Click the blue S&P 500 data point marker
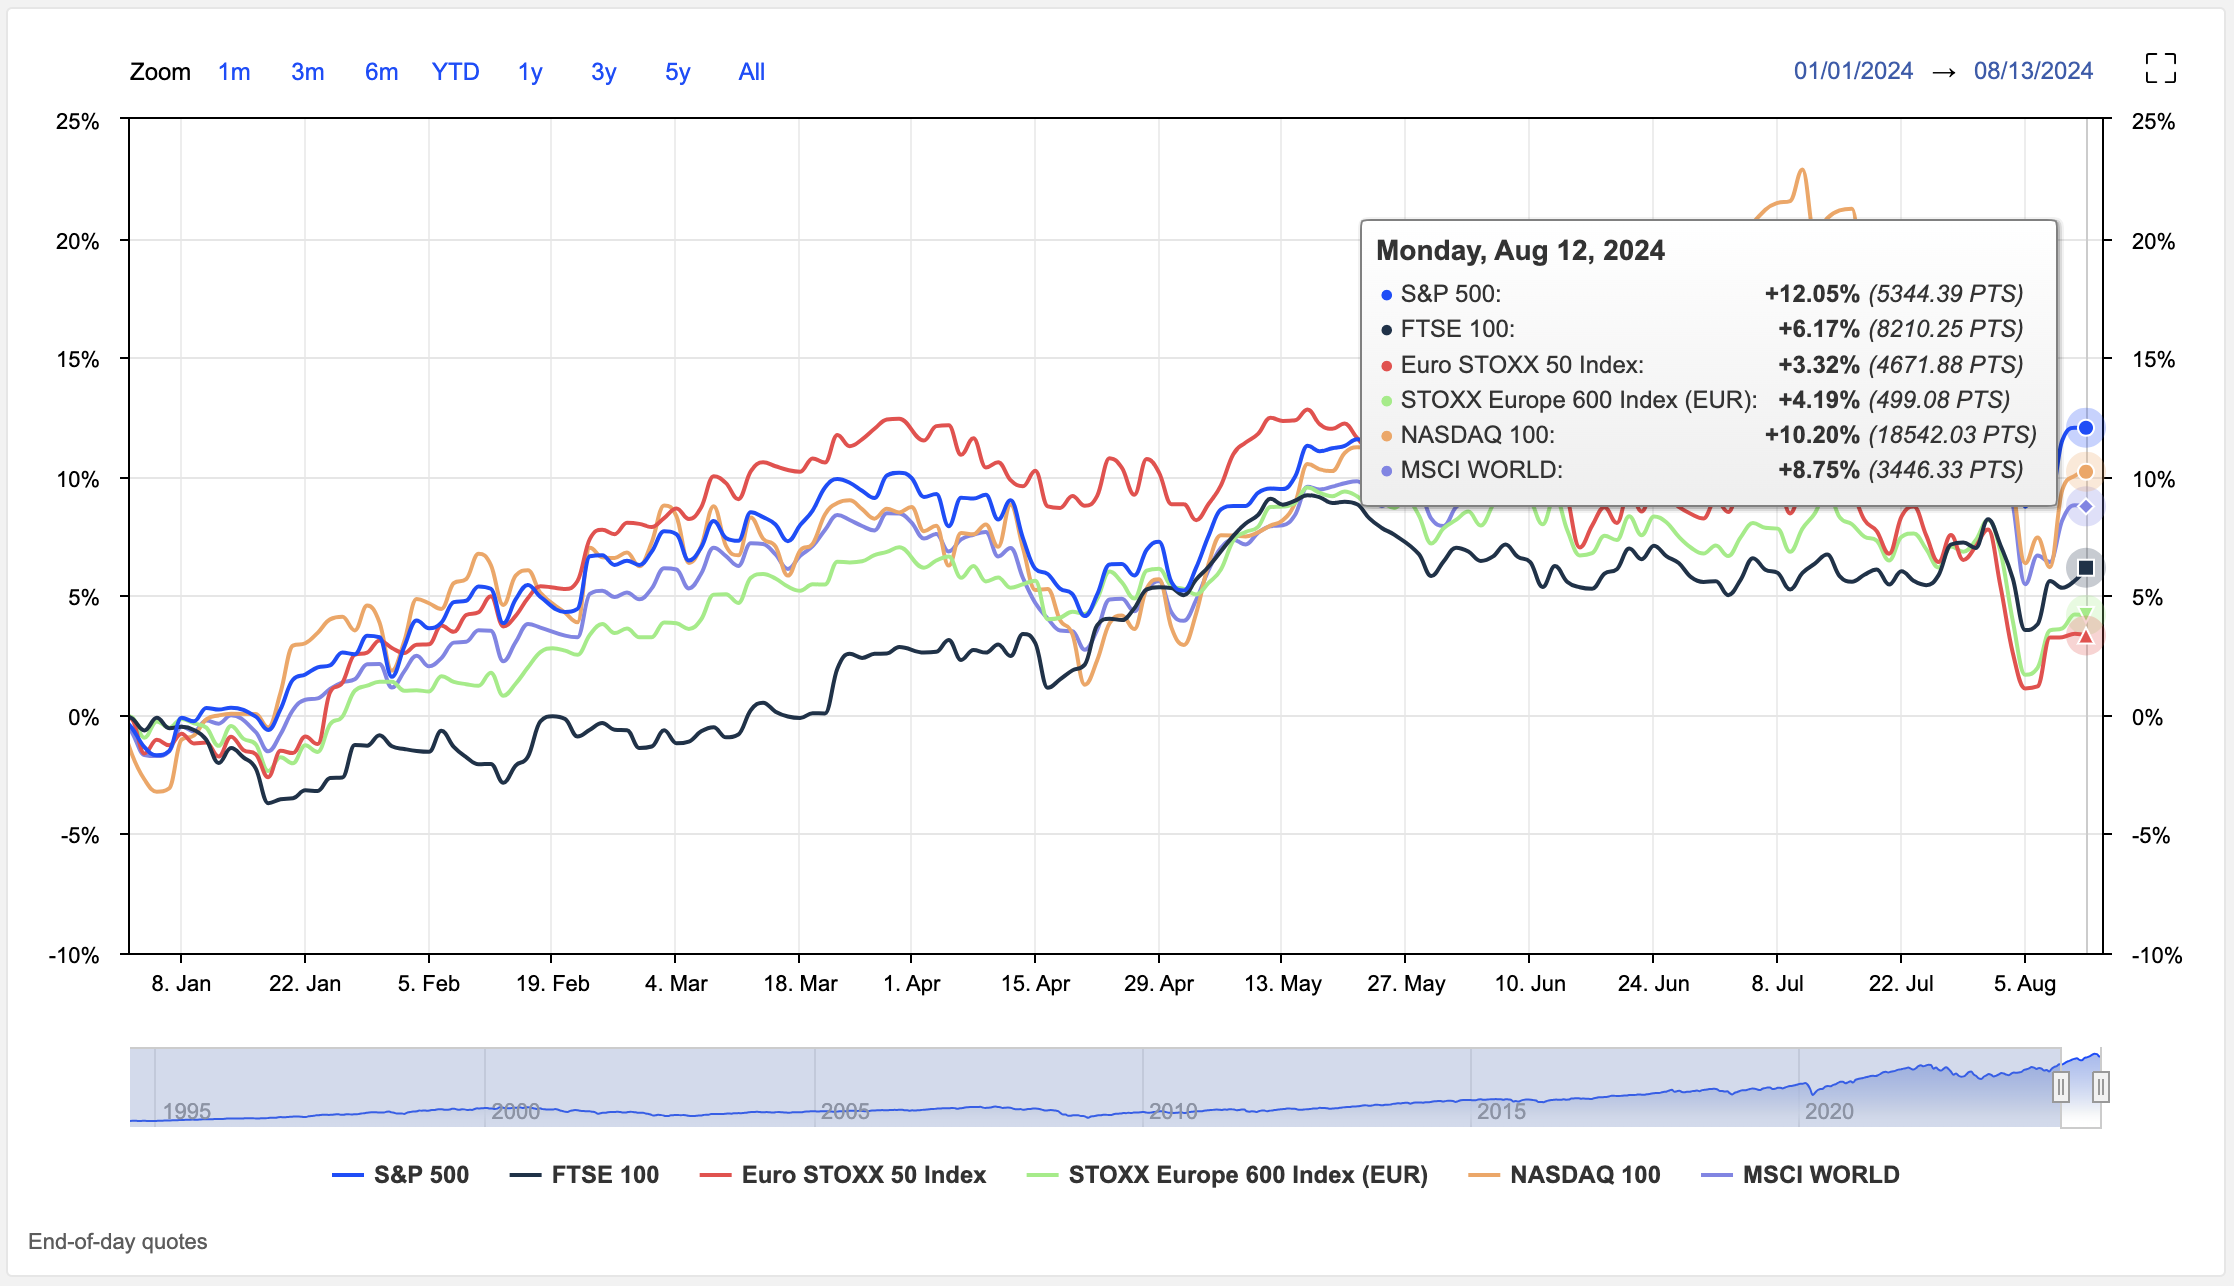 (2086, 428)
